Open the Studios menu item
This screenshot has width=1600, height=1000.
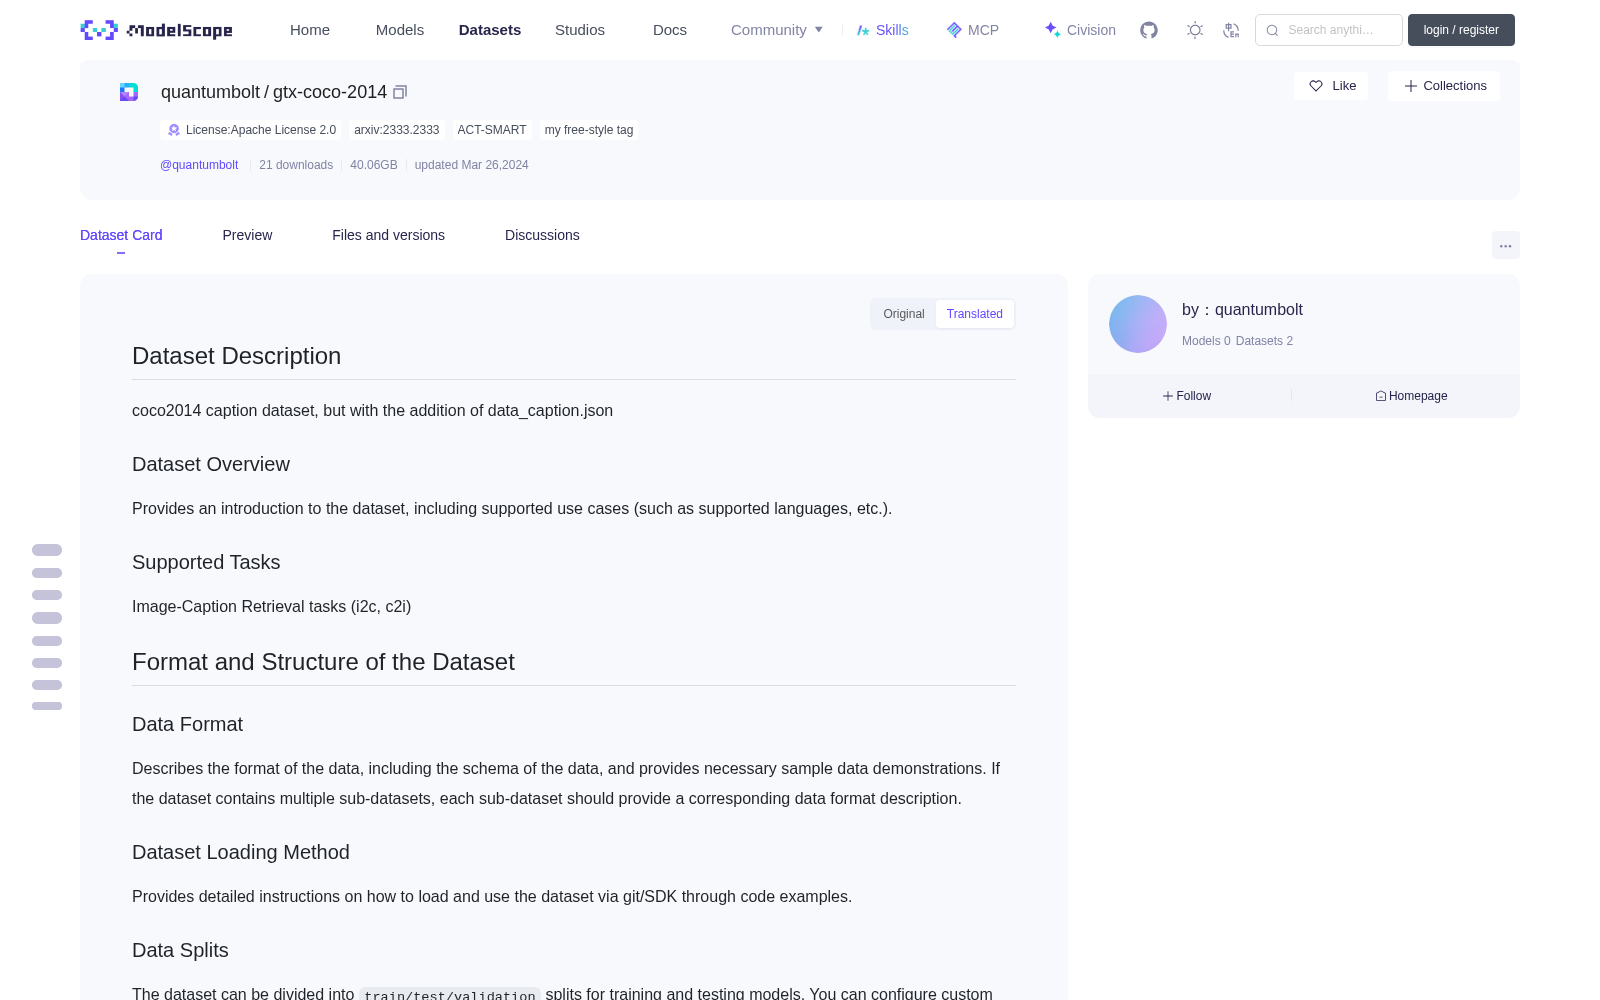tap(580, 30)
